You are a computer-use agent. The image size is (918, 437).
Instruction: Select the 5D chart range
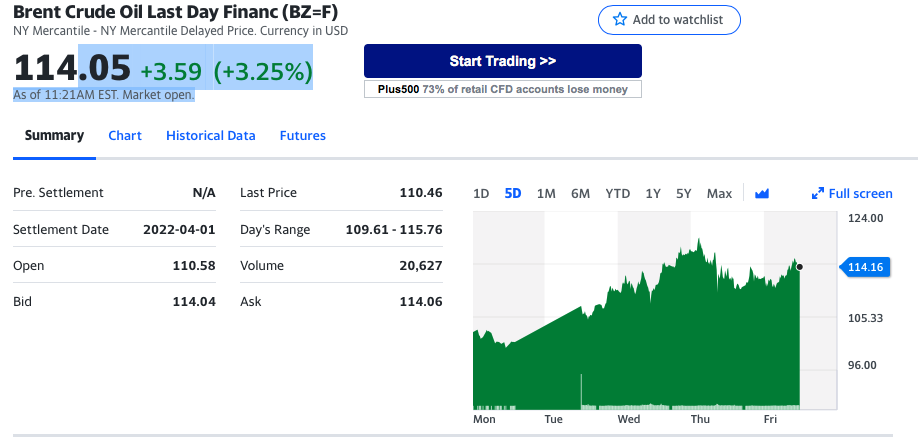click(513, 193)
